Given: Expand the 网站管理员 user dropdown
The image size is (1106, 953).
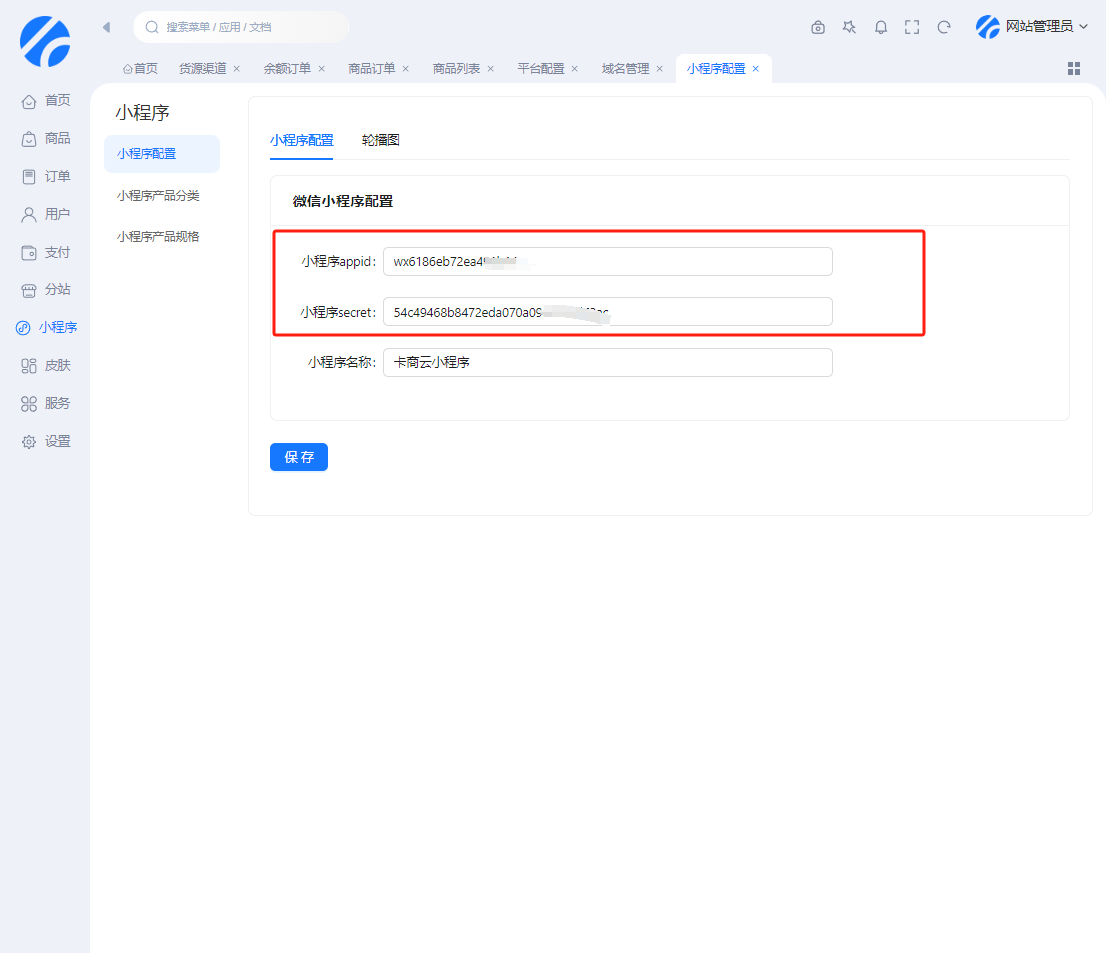Looking at the screenshot, I should tap(1032, 27).
